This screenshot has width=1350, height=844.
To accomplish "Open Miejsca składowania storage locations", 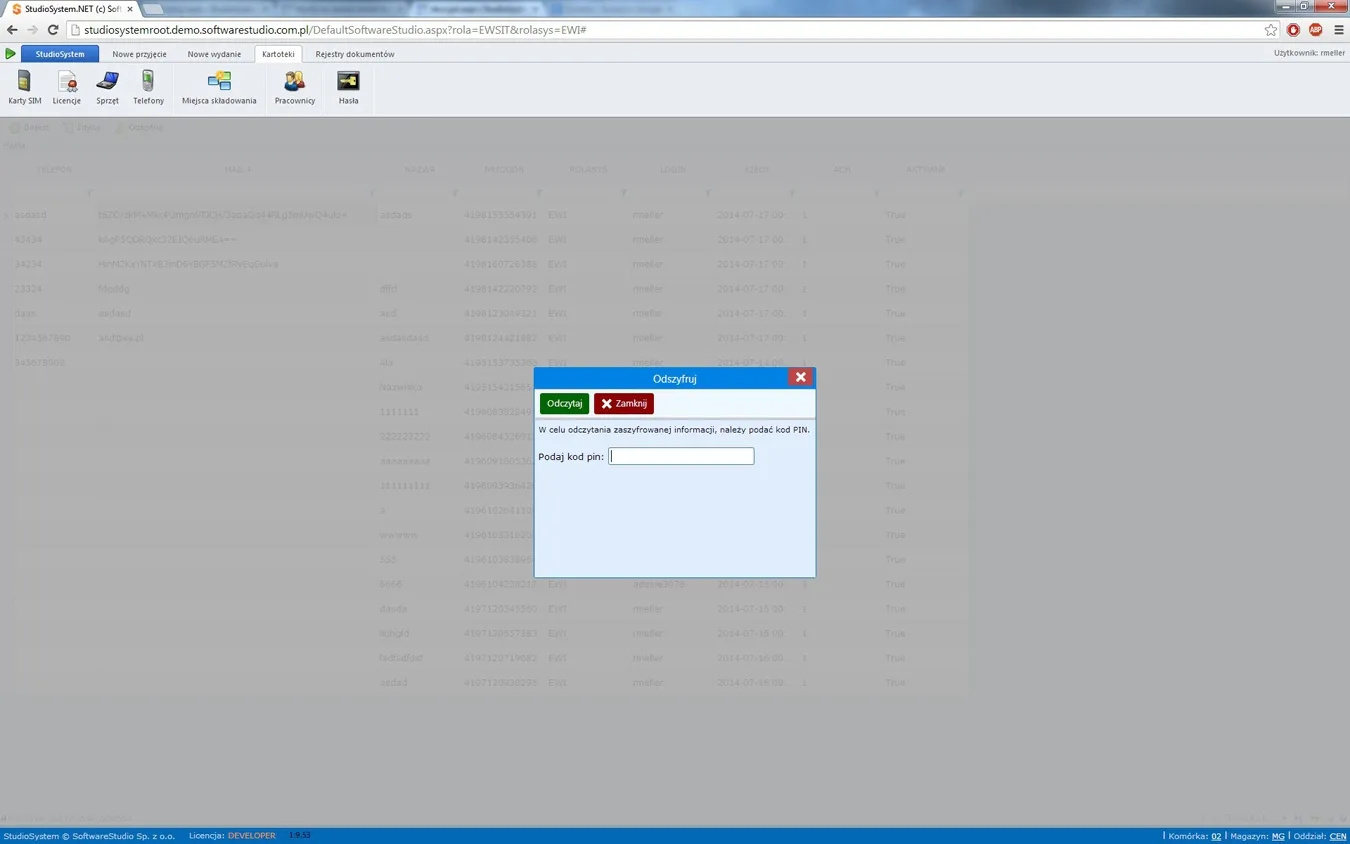I will (219, 88).
